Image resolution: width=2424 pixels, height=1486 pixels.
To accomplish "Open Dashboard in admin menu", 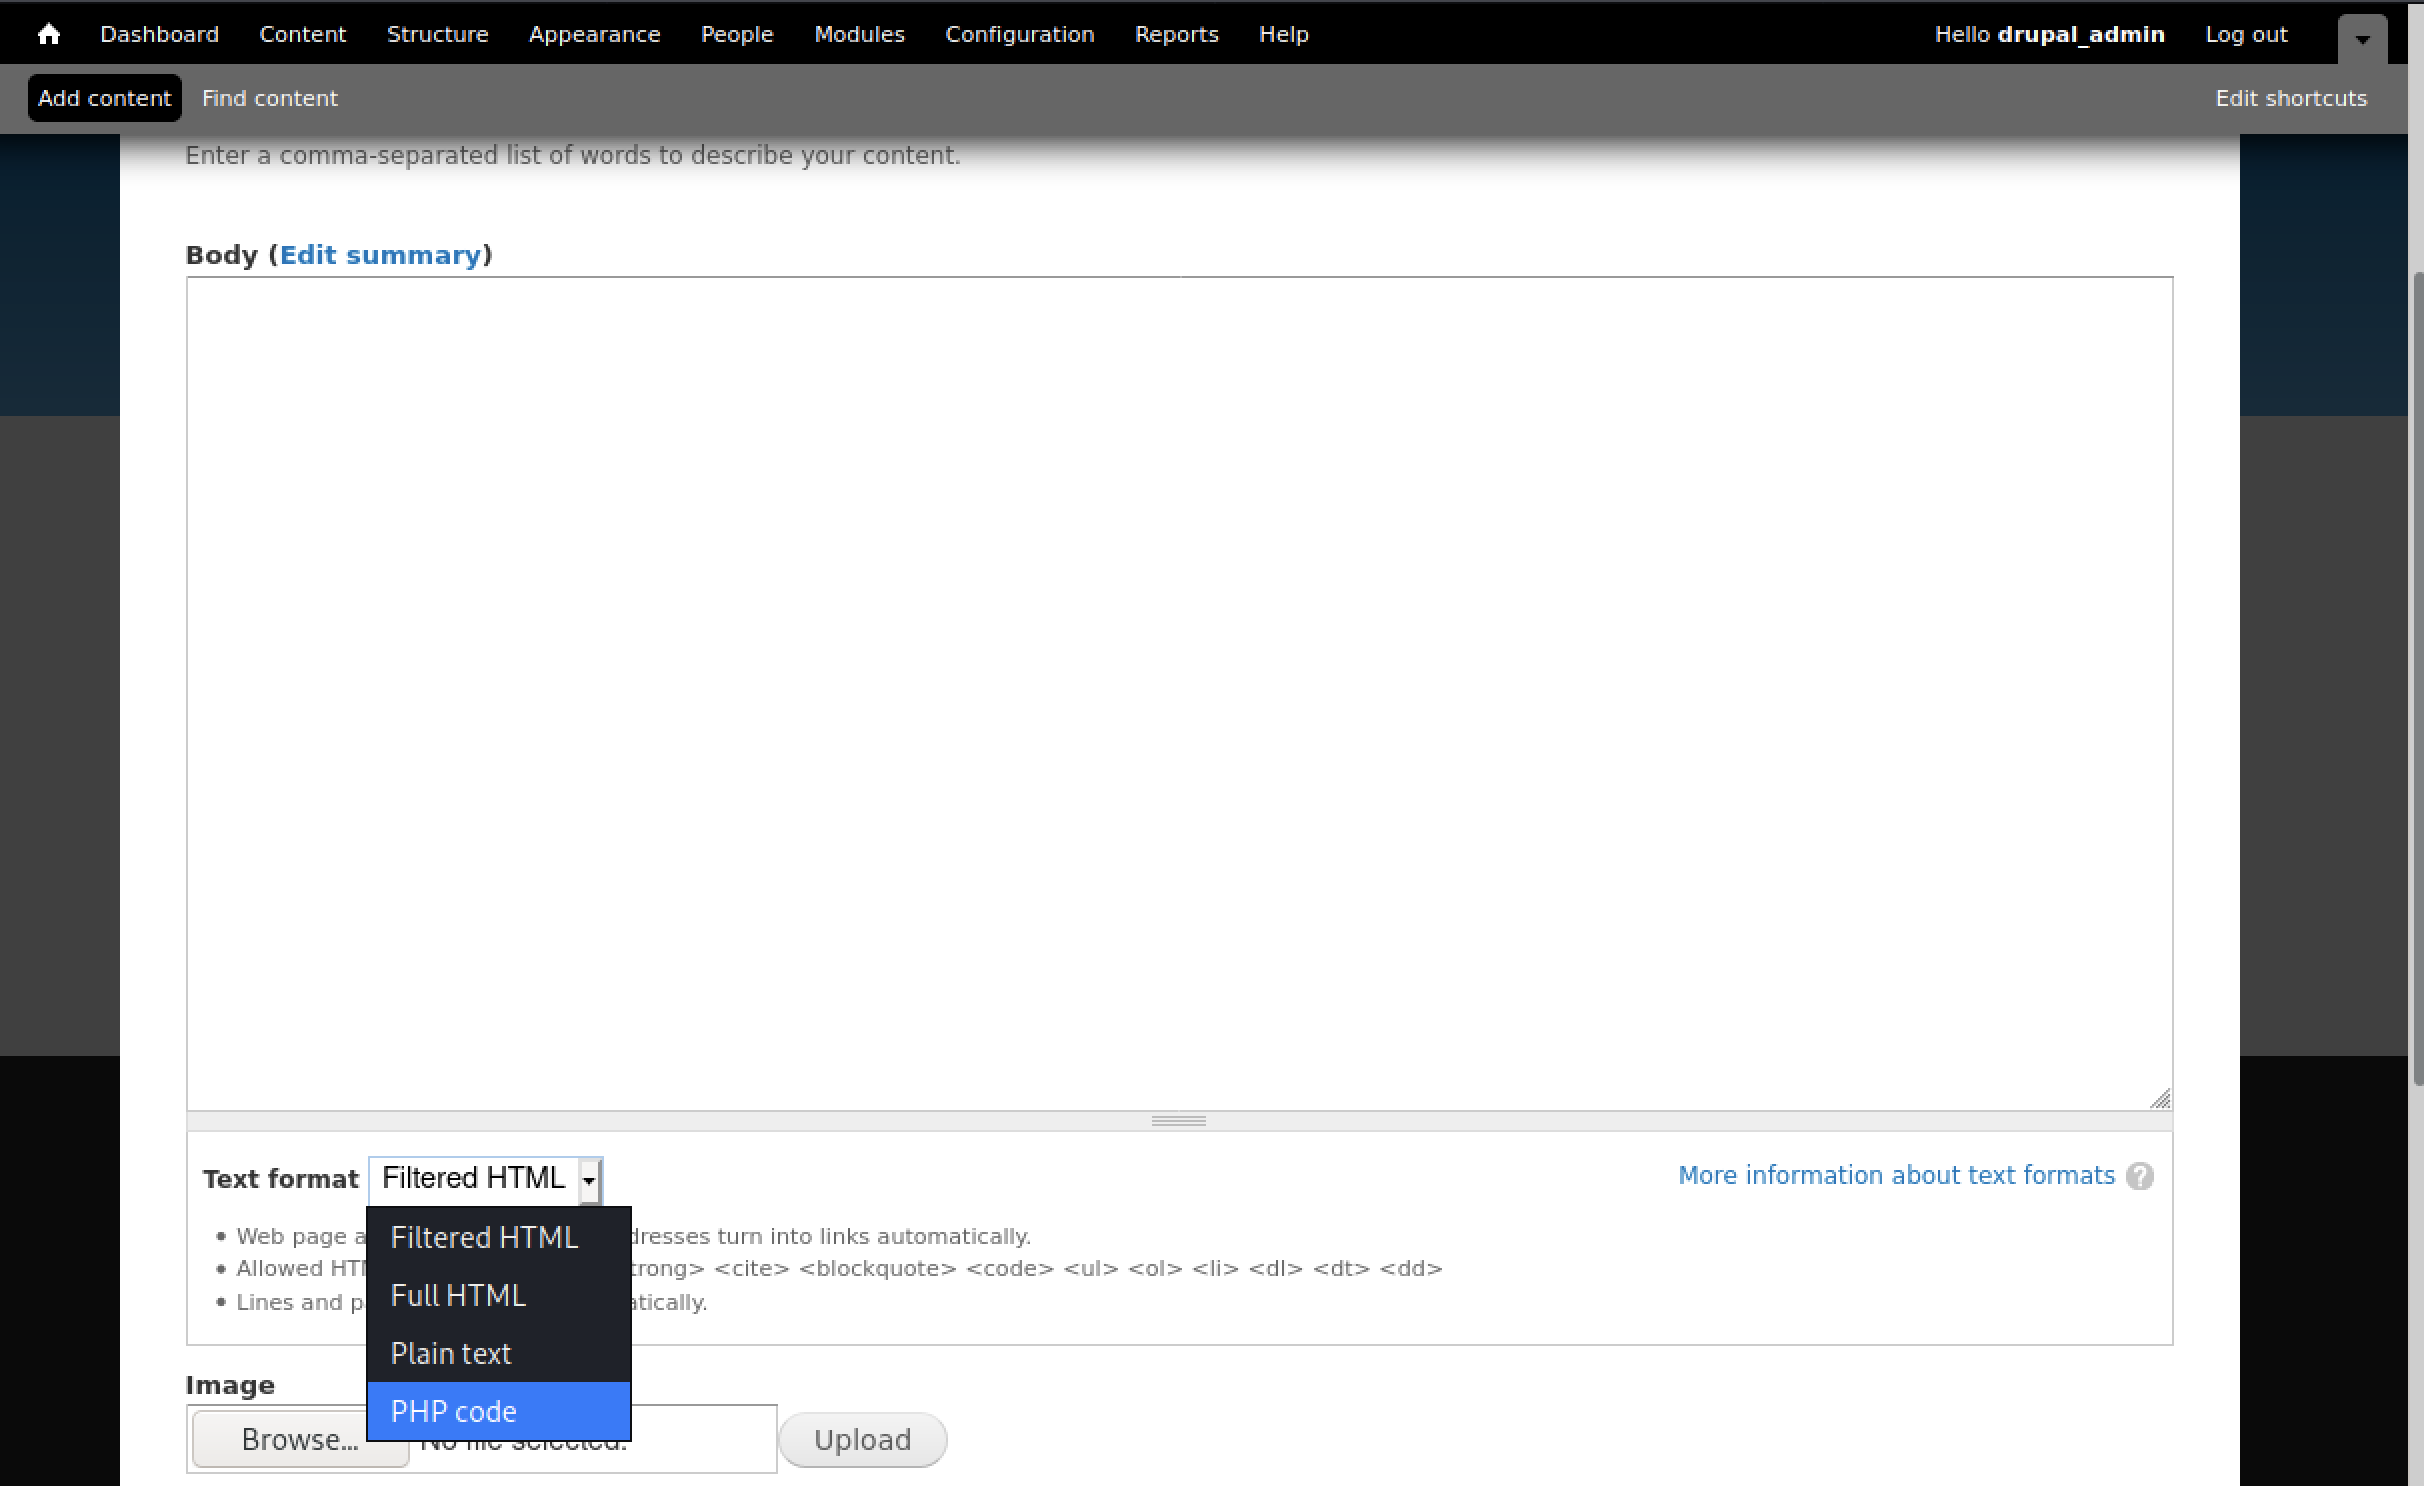I will 159,34.
